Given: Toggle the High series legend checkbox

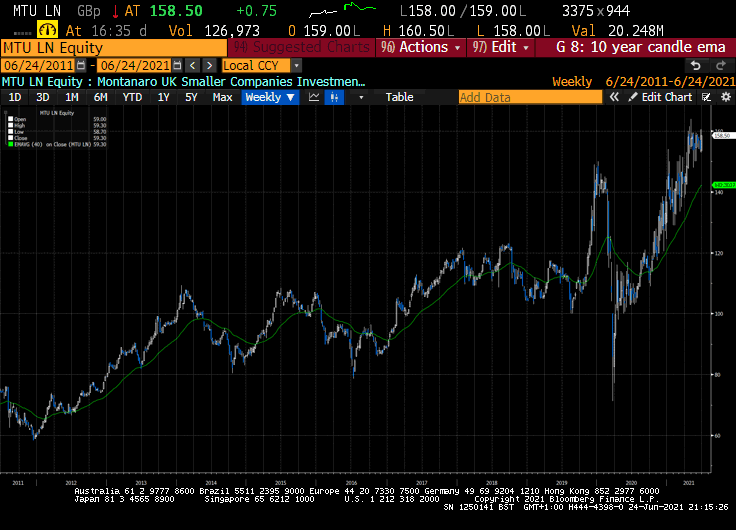Looking at the screenshot, I should coord(11,125).
